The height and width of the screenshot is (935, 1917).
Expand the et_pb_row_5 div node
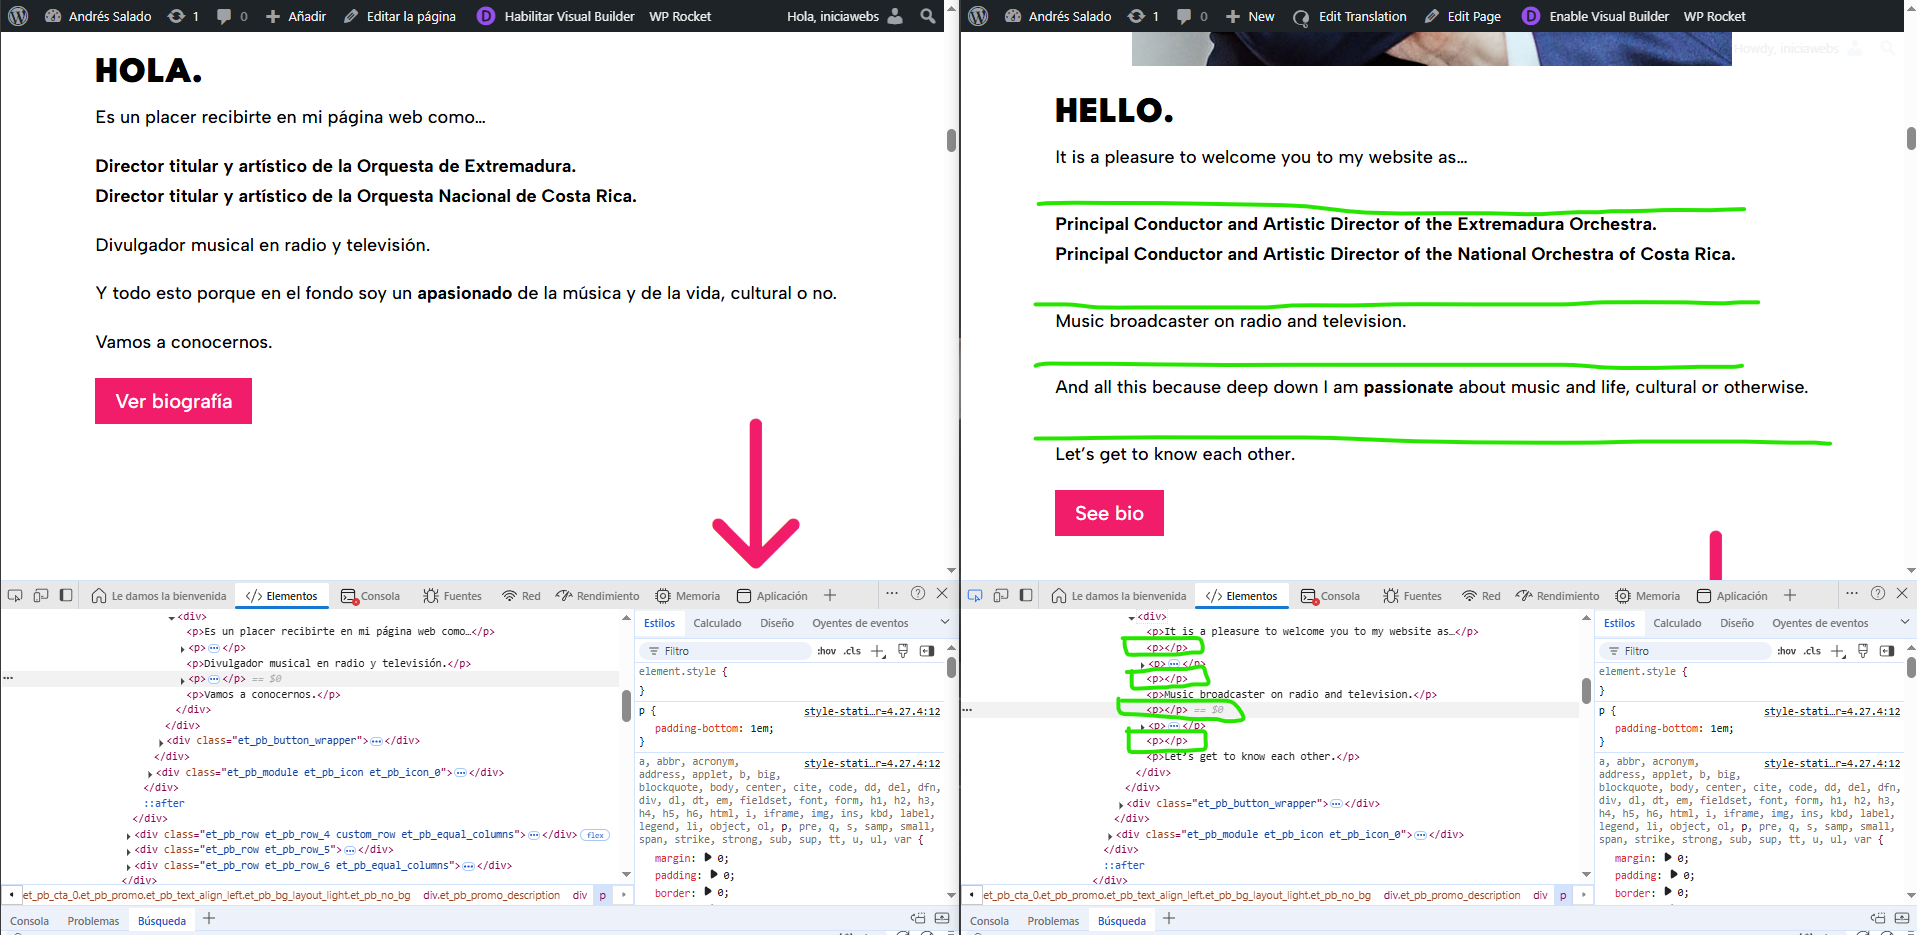[129, 851]
